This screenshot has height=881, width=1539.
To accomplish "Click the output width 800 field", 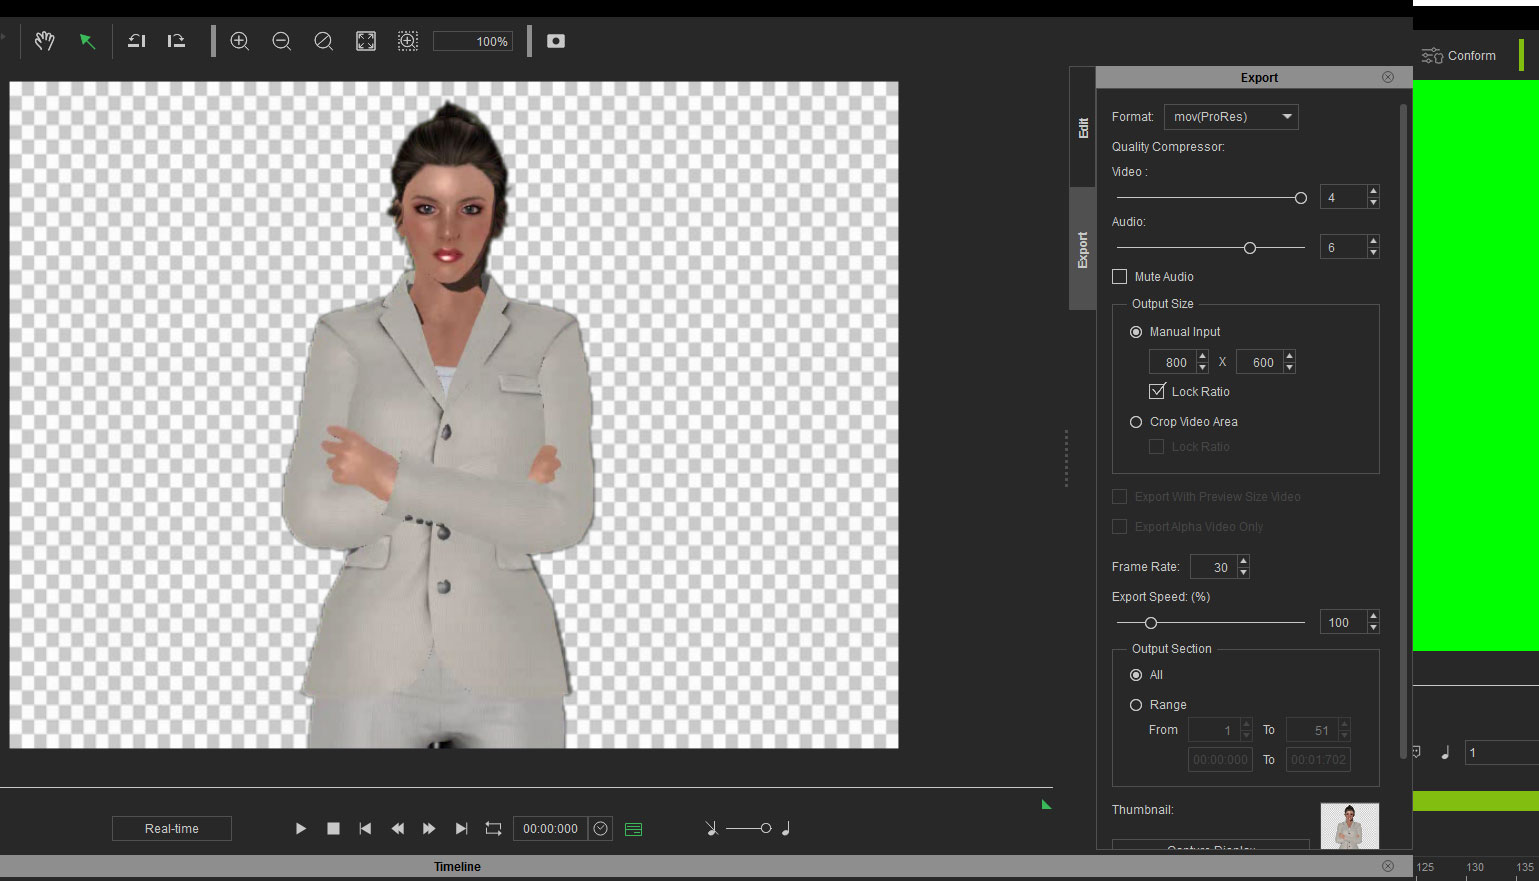I will tap(1173, 362).
